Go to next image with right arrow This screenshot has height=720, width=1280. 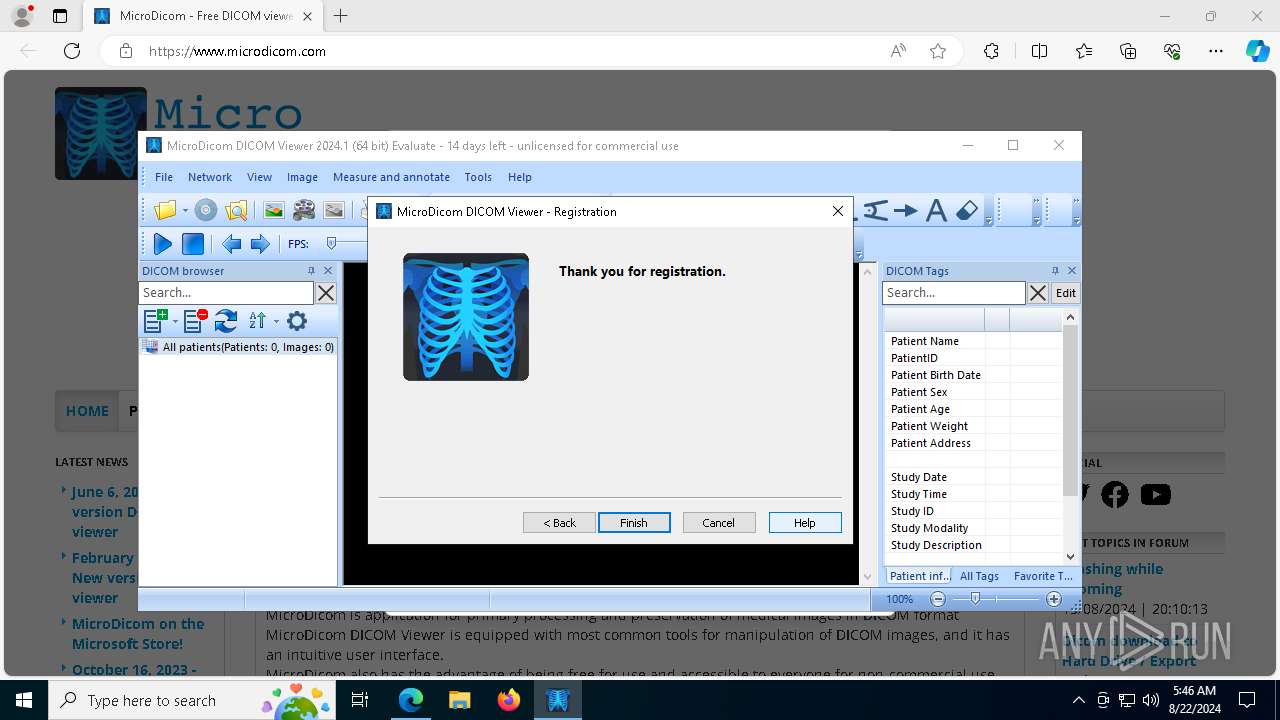tap(260, 243)
